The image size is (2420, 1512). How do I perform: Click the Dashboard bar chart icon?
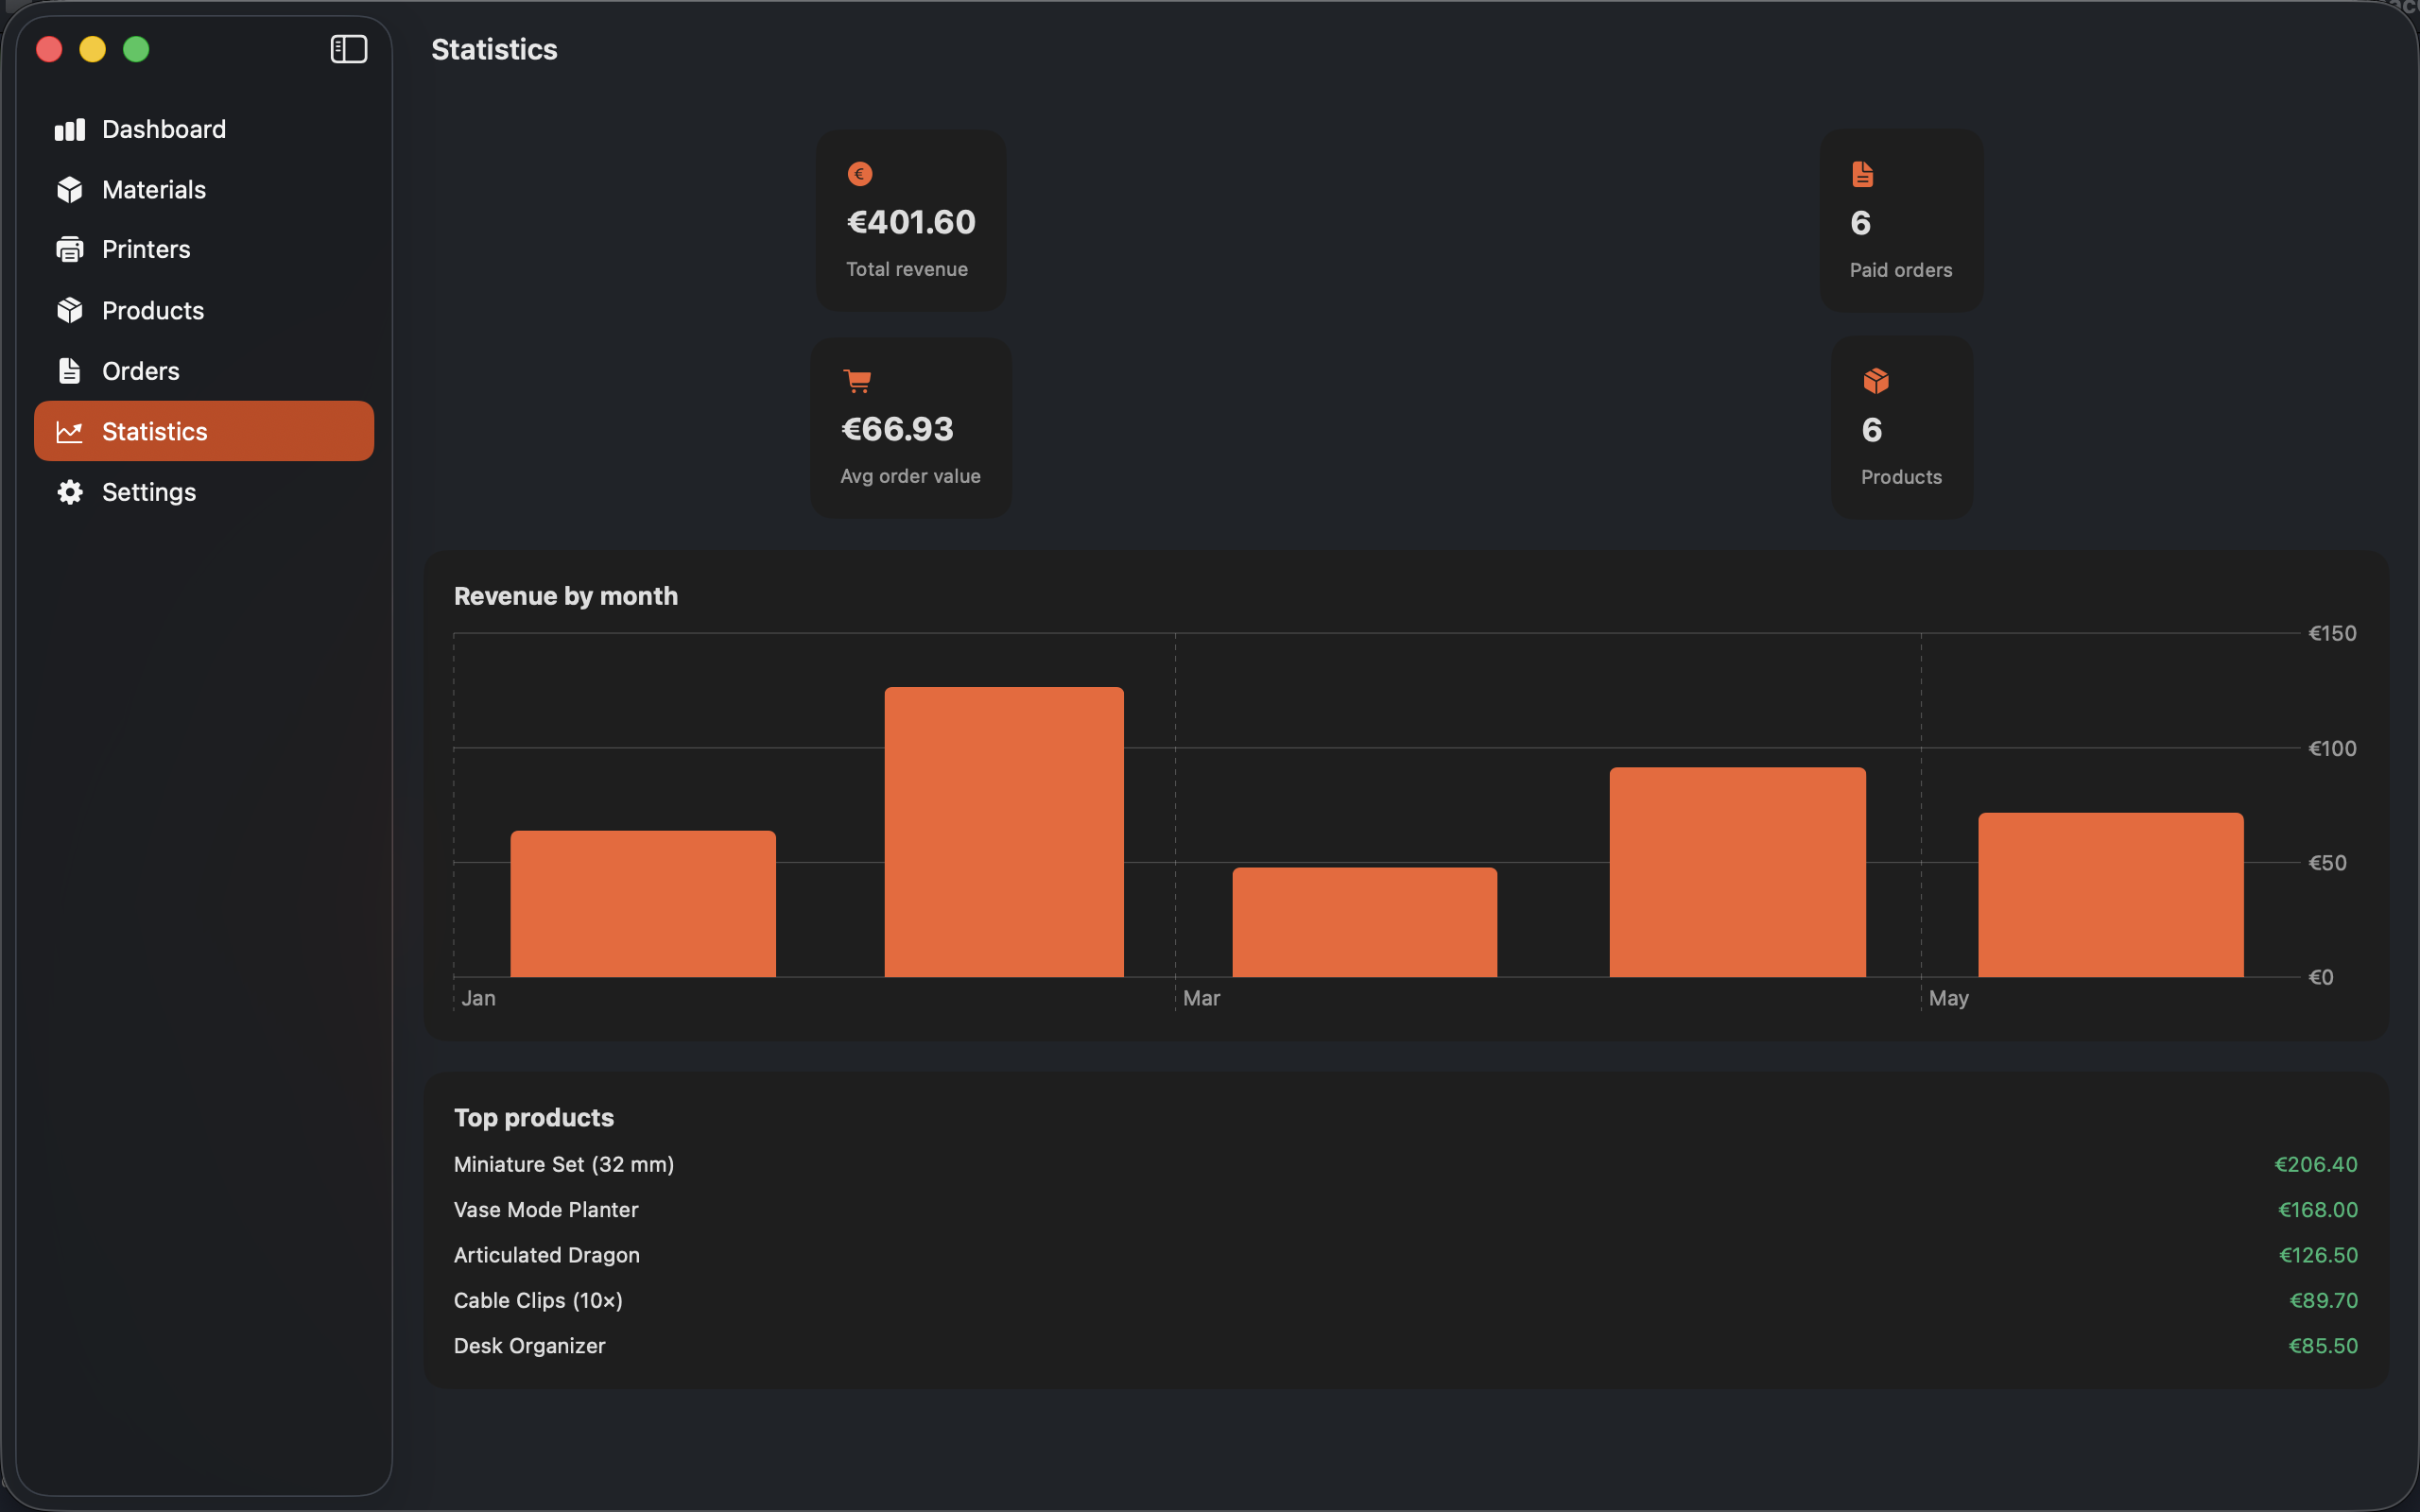click(69, 130)
